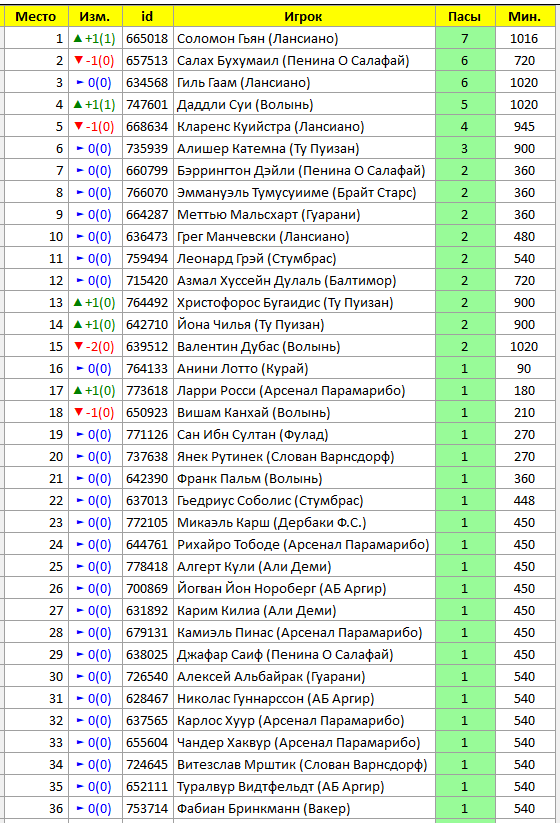The image size is (560, 823).
Task: Select the Игрок column header
Action: [x=304, y=17]
